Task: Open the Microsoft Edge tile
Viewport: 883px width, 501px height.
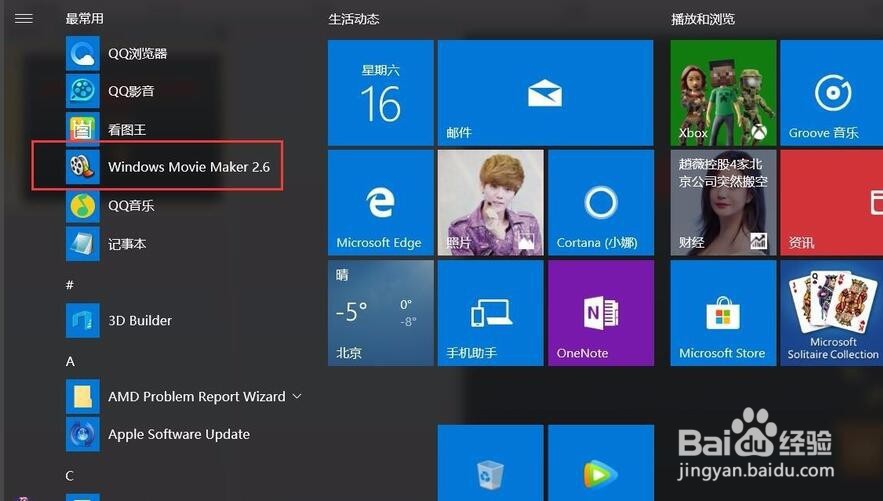Action: click(x=381, y=203)
